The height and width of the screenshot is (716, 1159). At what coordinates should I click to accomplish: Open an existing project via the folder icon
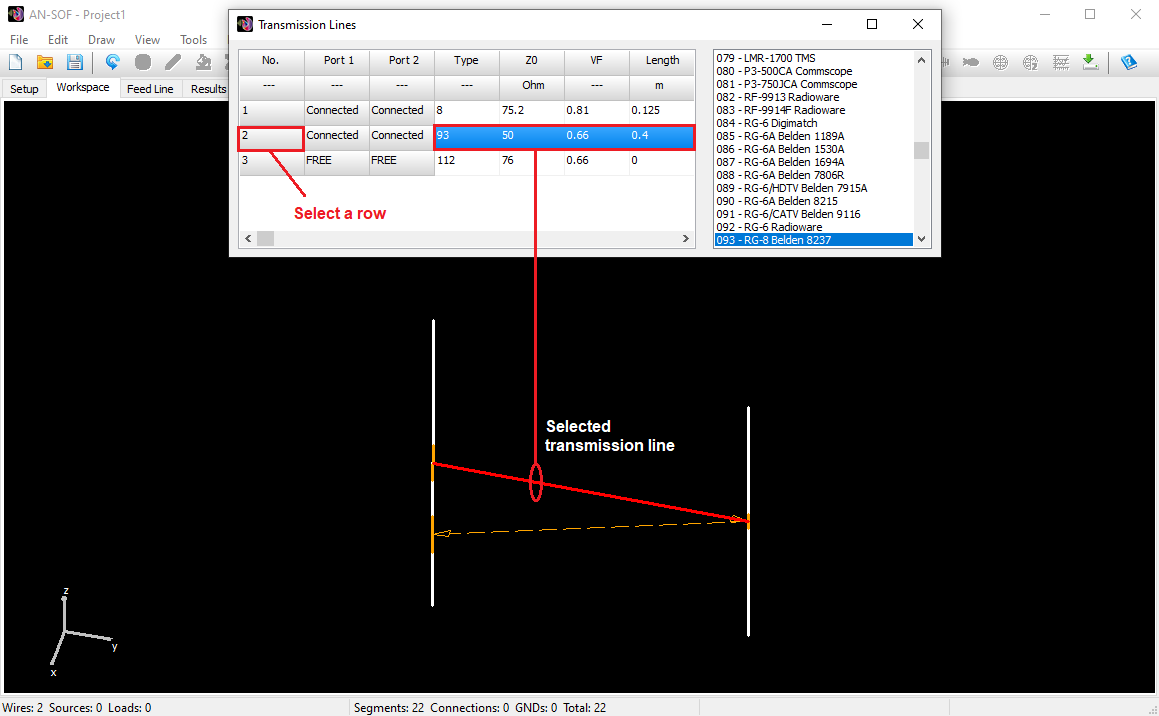pos(44,62)
